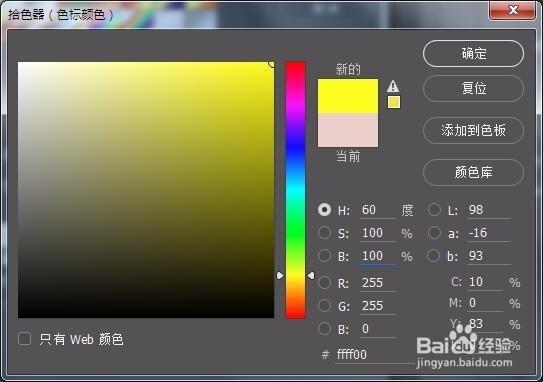543x382 pixels.
Task: Click the C field showing 10
Action: click(485, 282)
